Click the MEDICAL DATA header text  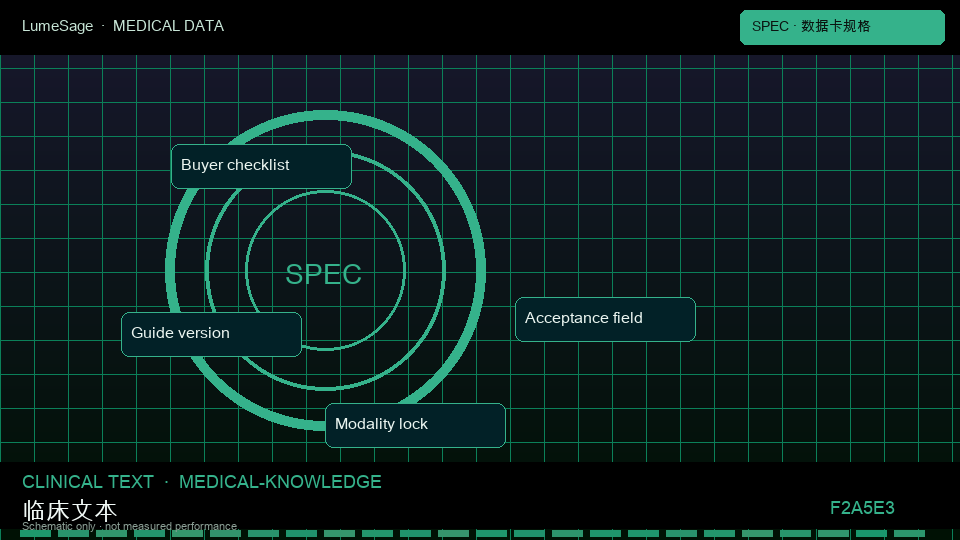pyautogui.click(x=168, y=26)
